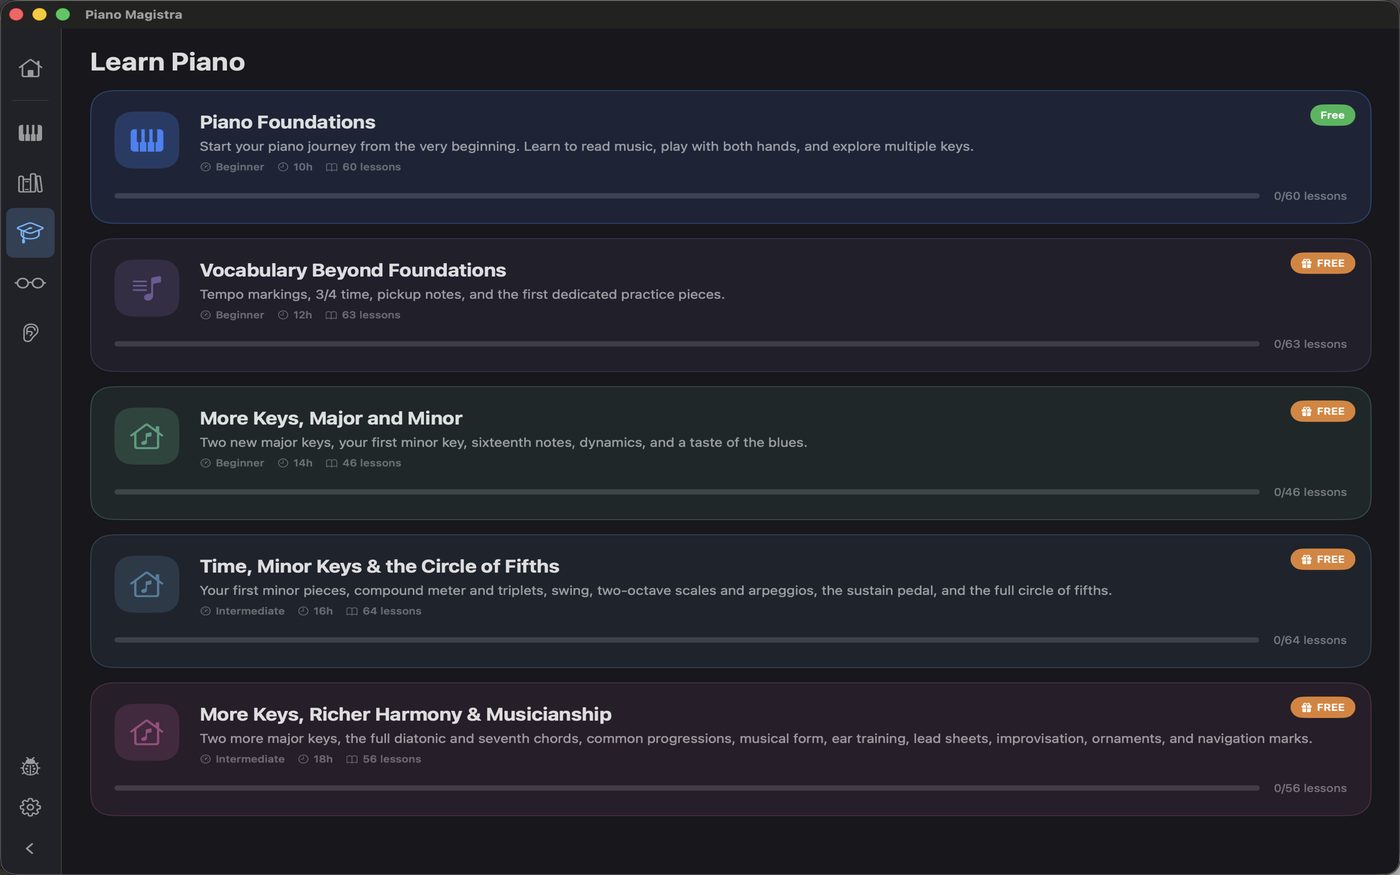Click the More Keys, Richer Harmony progress bar
The height and width of the screenshot is (875, 1400).
pos(687,788)
